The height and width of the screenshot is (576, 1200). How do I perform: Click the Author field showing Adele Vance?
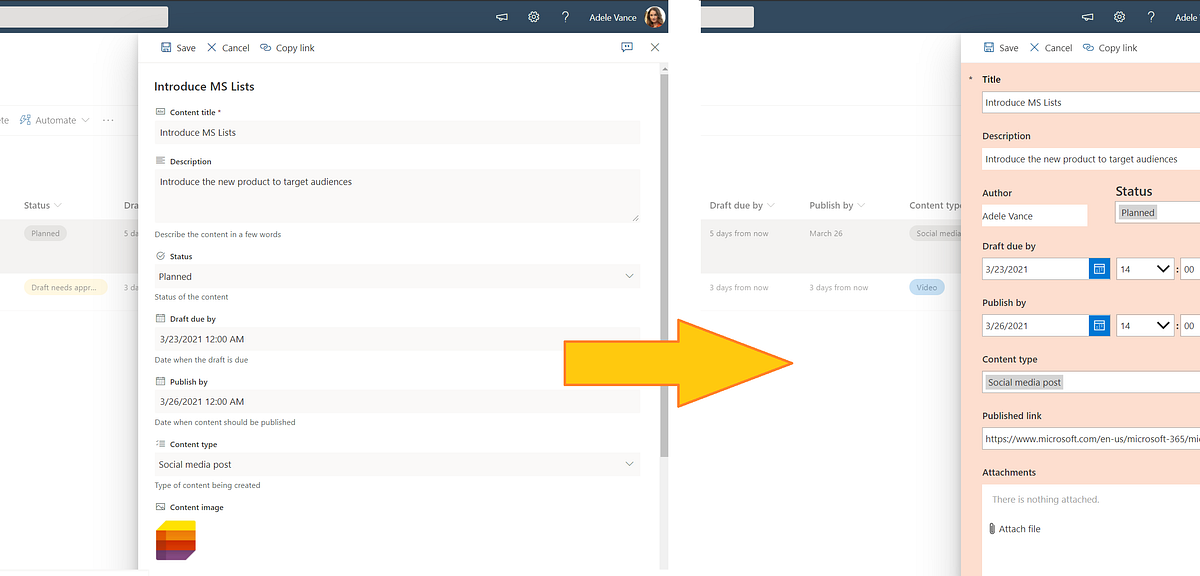tap(1034, 215)
